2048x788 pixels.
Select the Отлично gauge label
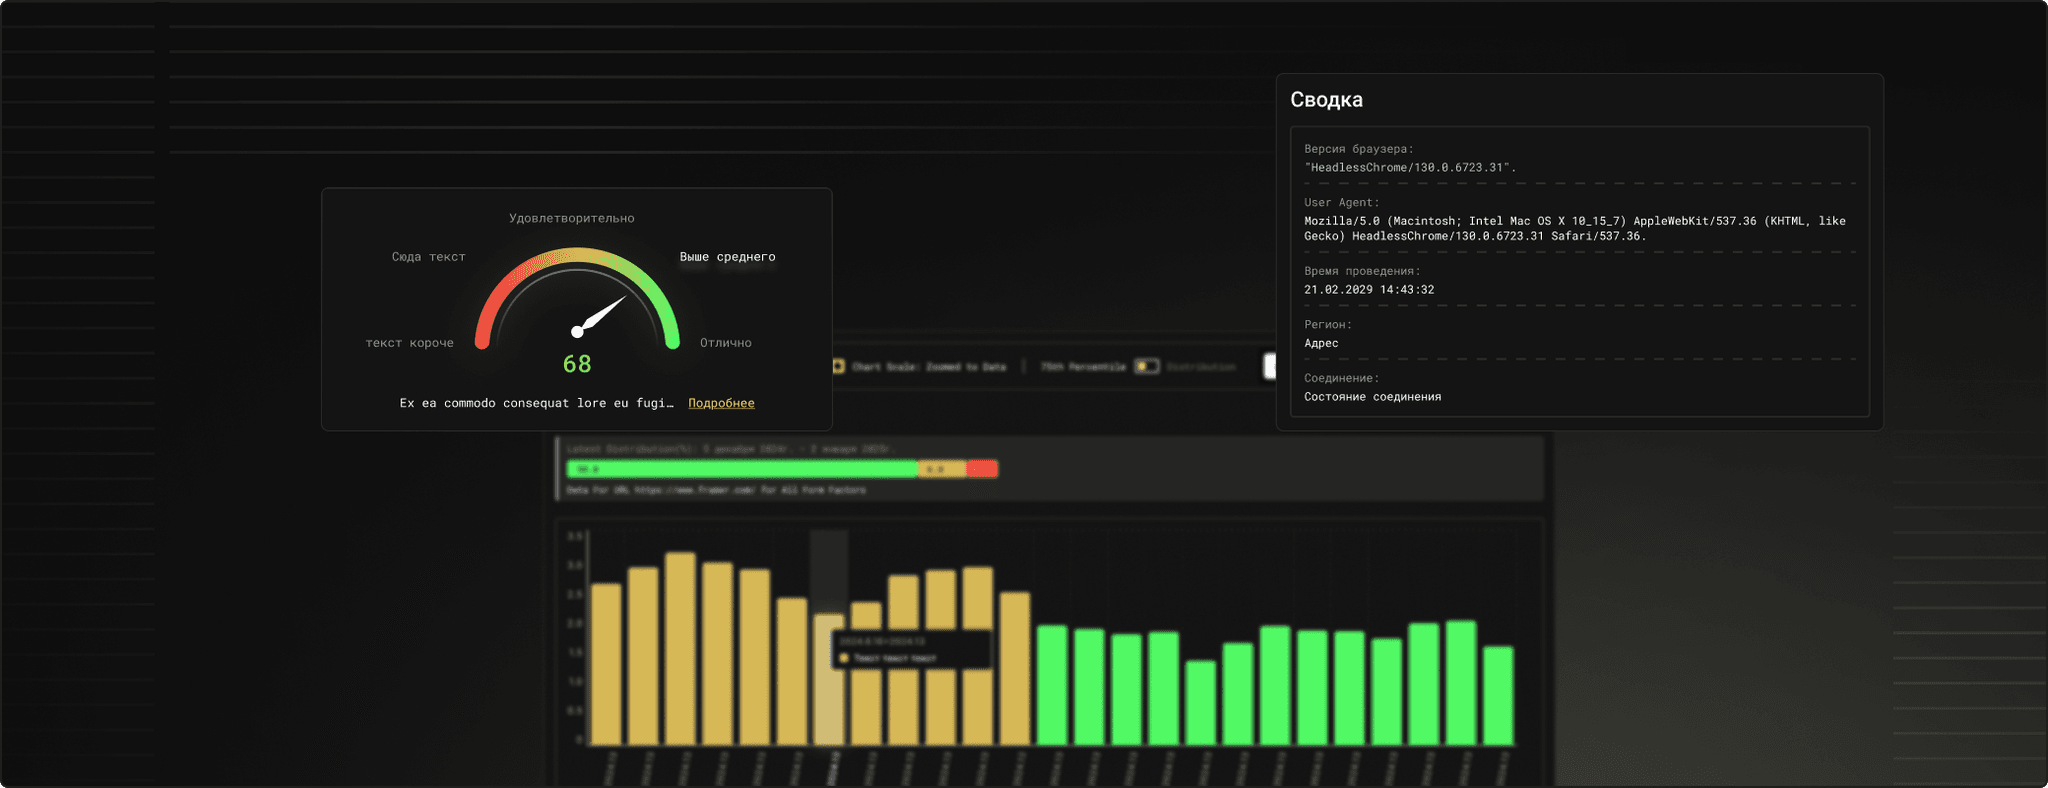pos(725,343)
